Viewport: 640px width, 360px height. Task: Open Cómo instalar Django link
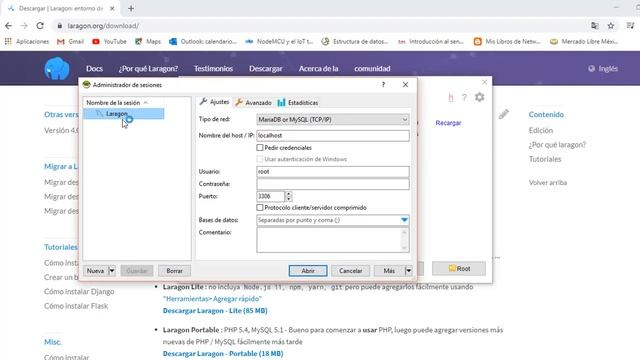coord(79,291)
